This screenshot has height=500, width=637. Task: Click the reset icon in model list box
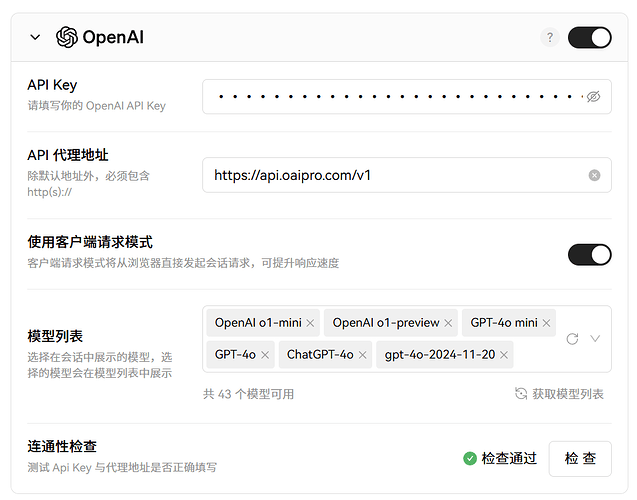tap(572, 339)
